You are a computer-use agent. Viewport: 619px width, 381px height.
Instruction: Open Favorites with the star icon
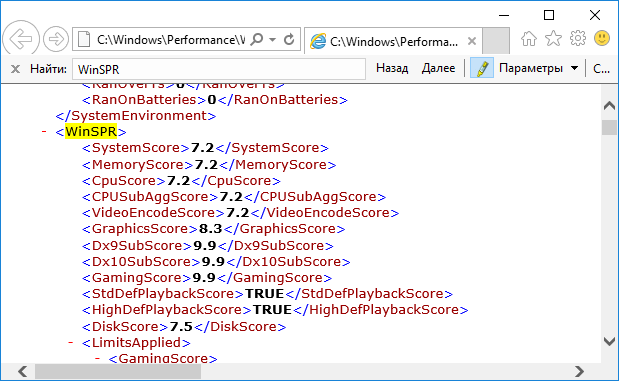[x=553, y=38]
